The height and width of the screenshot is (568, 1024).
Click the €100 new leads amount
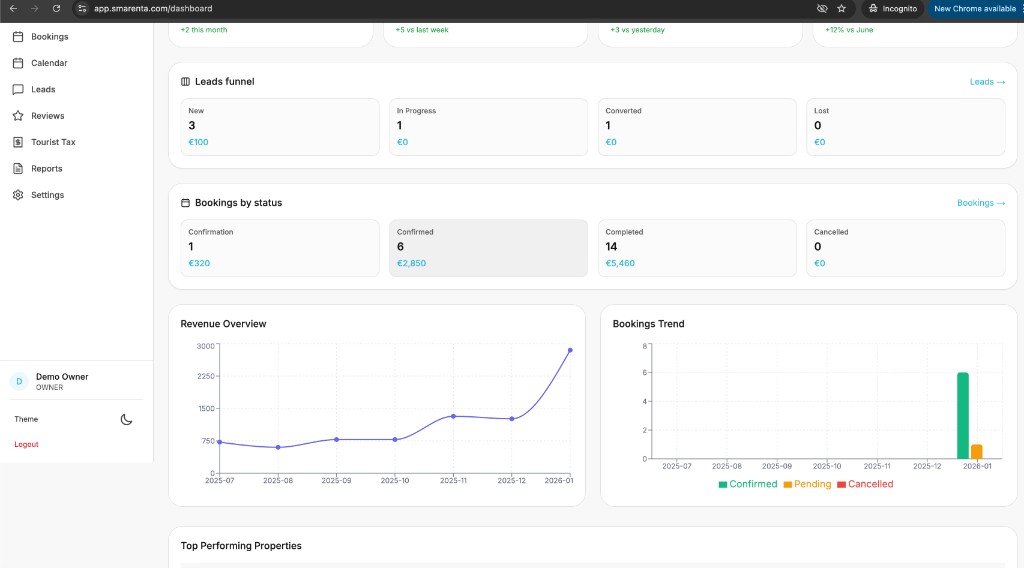pos(199,142)
